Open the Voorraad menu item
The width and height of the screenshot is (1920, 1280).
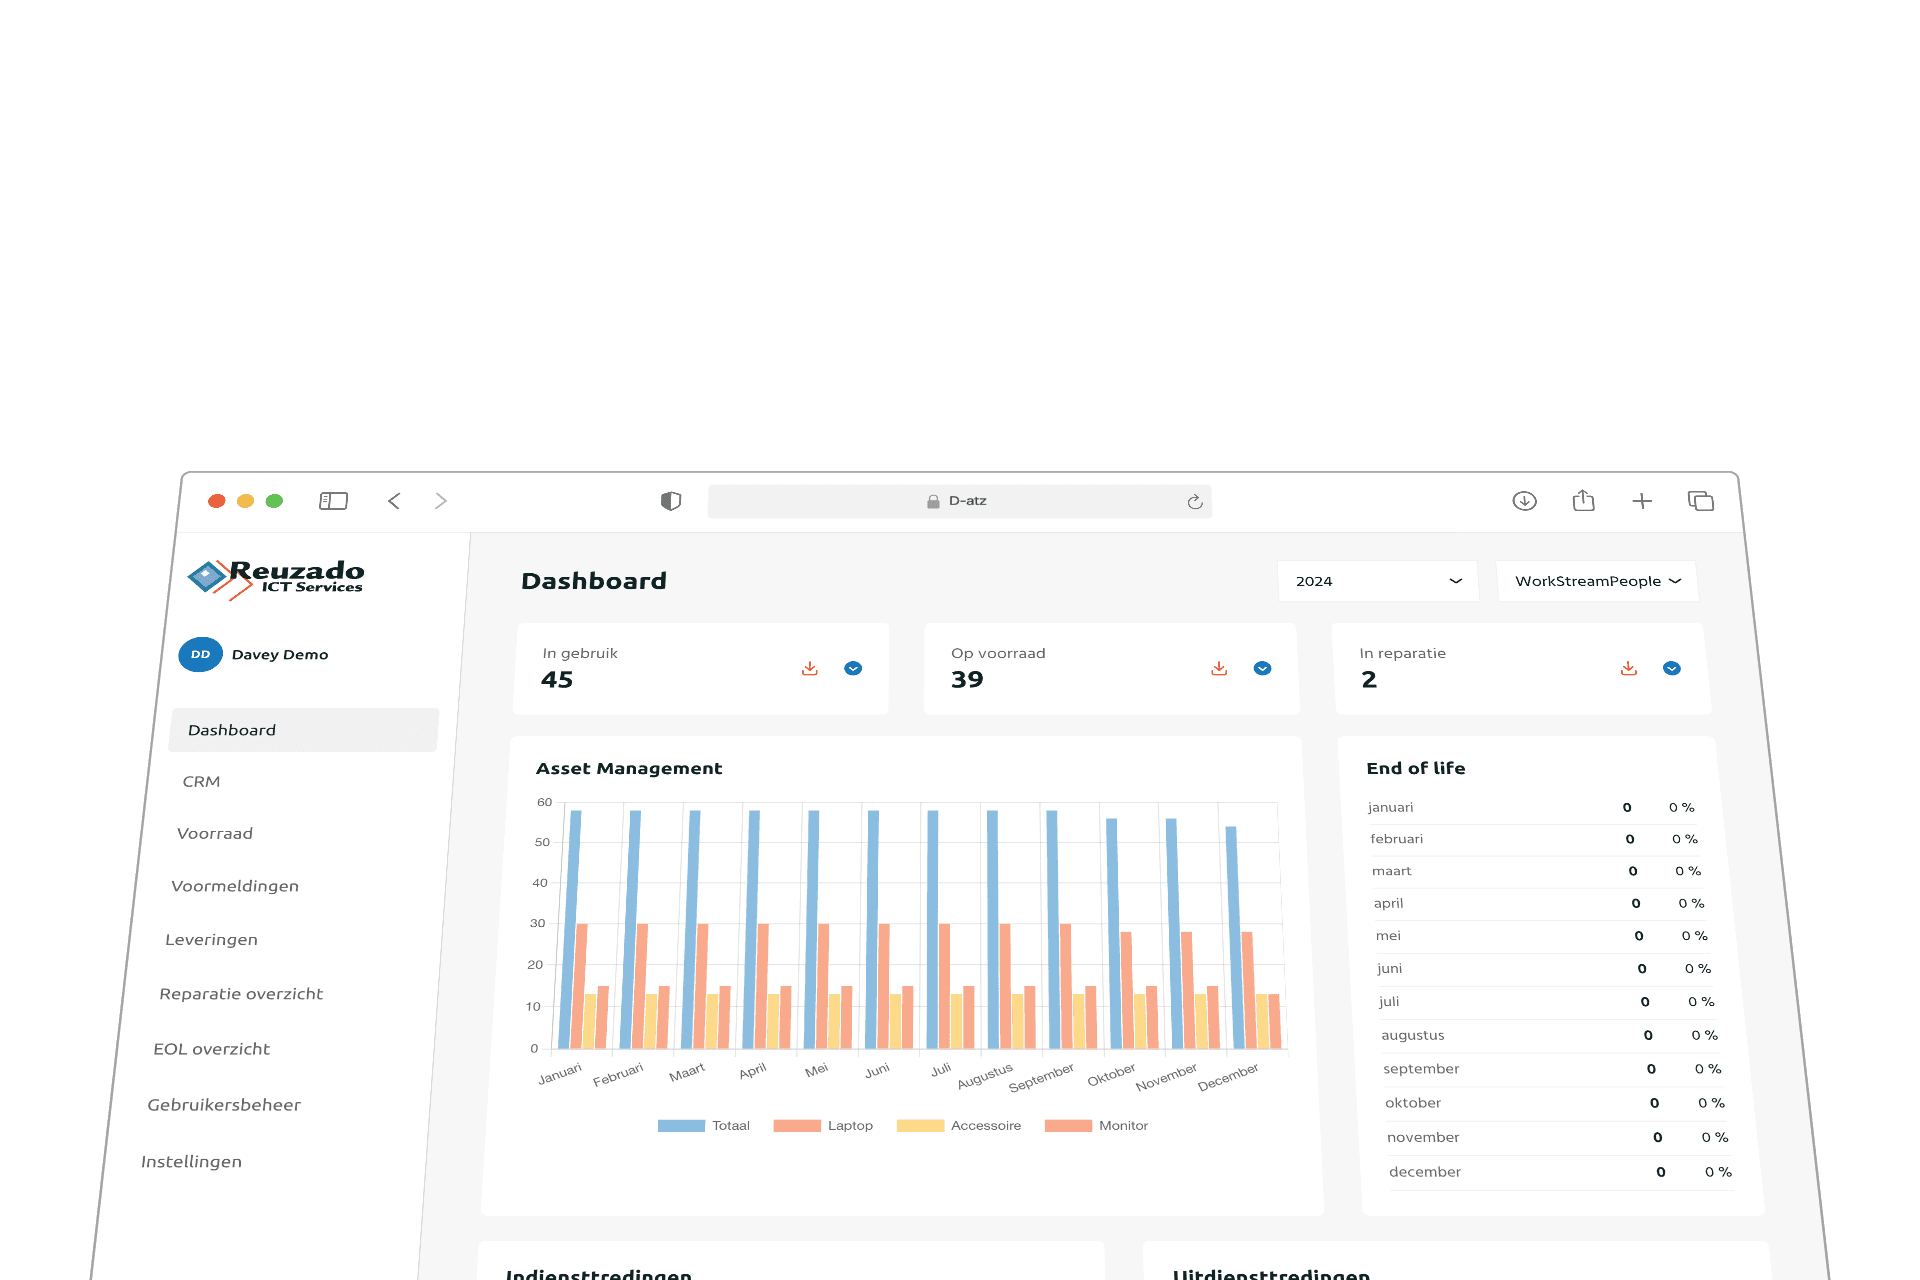(215, 834)
